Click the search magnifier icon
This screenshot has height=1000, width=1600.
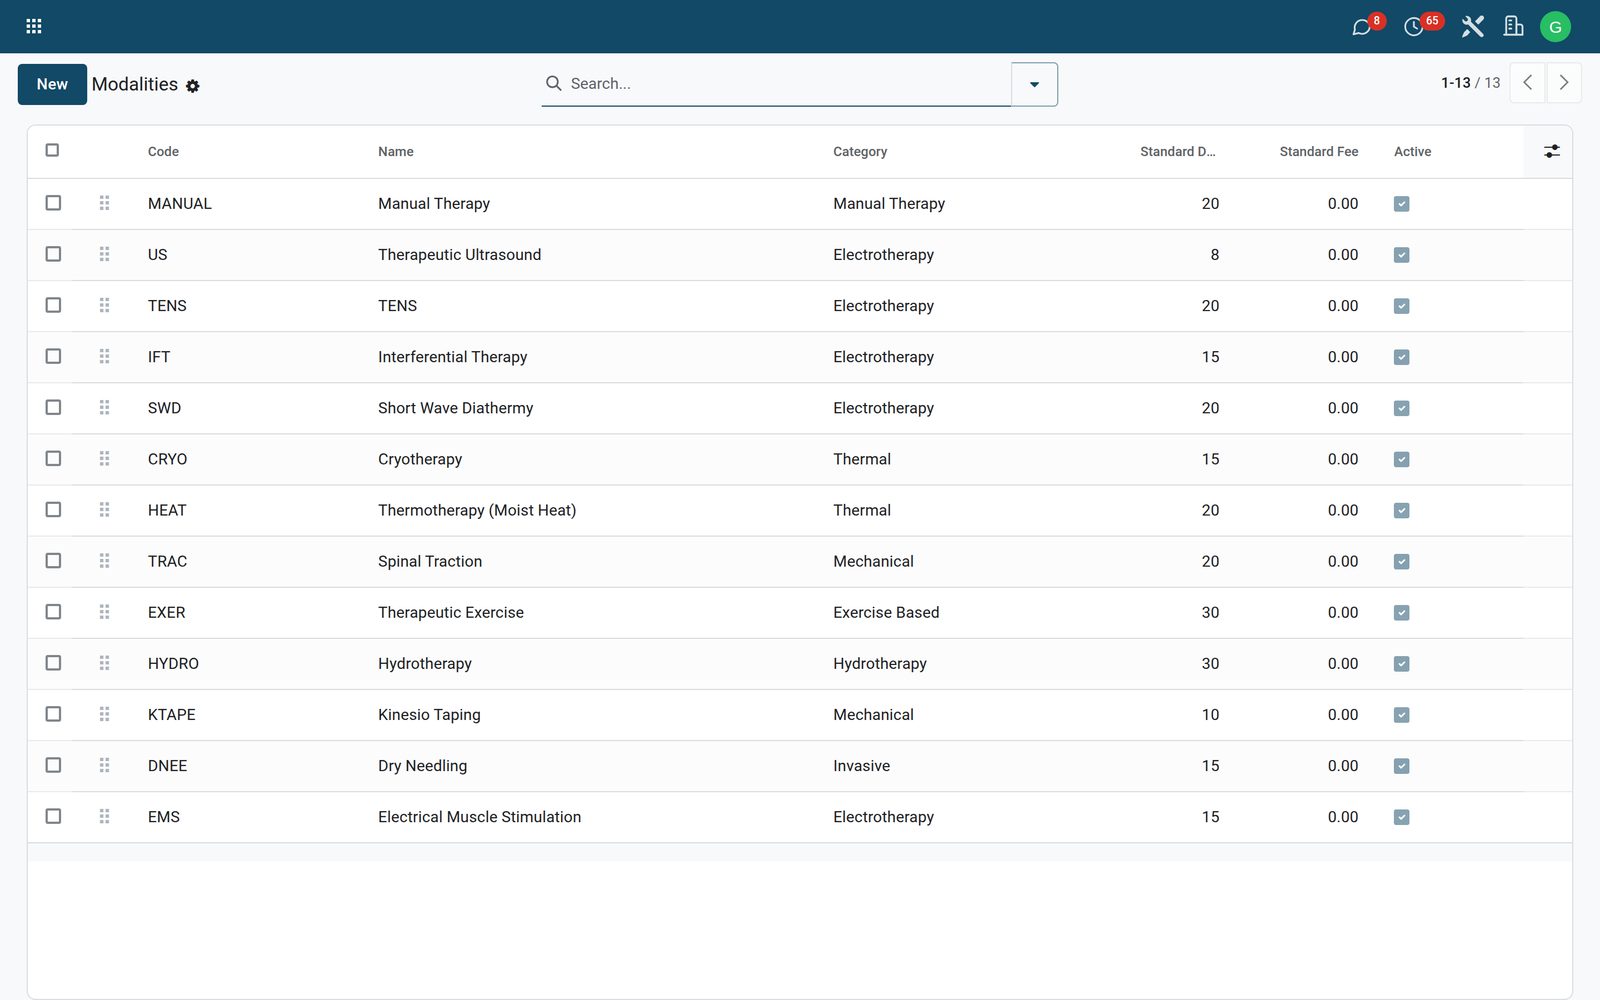(553, 84)
